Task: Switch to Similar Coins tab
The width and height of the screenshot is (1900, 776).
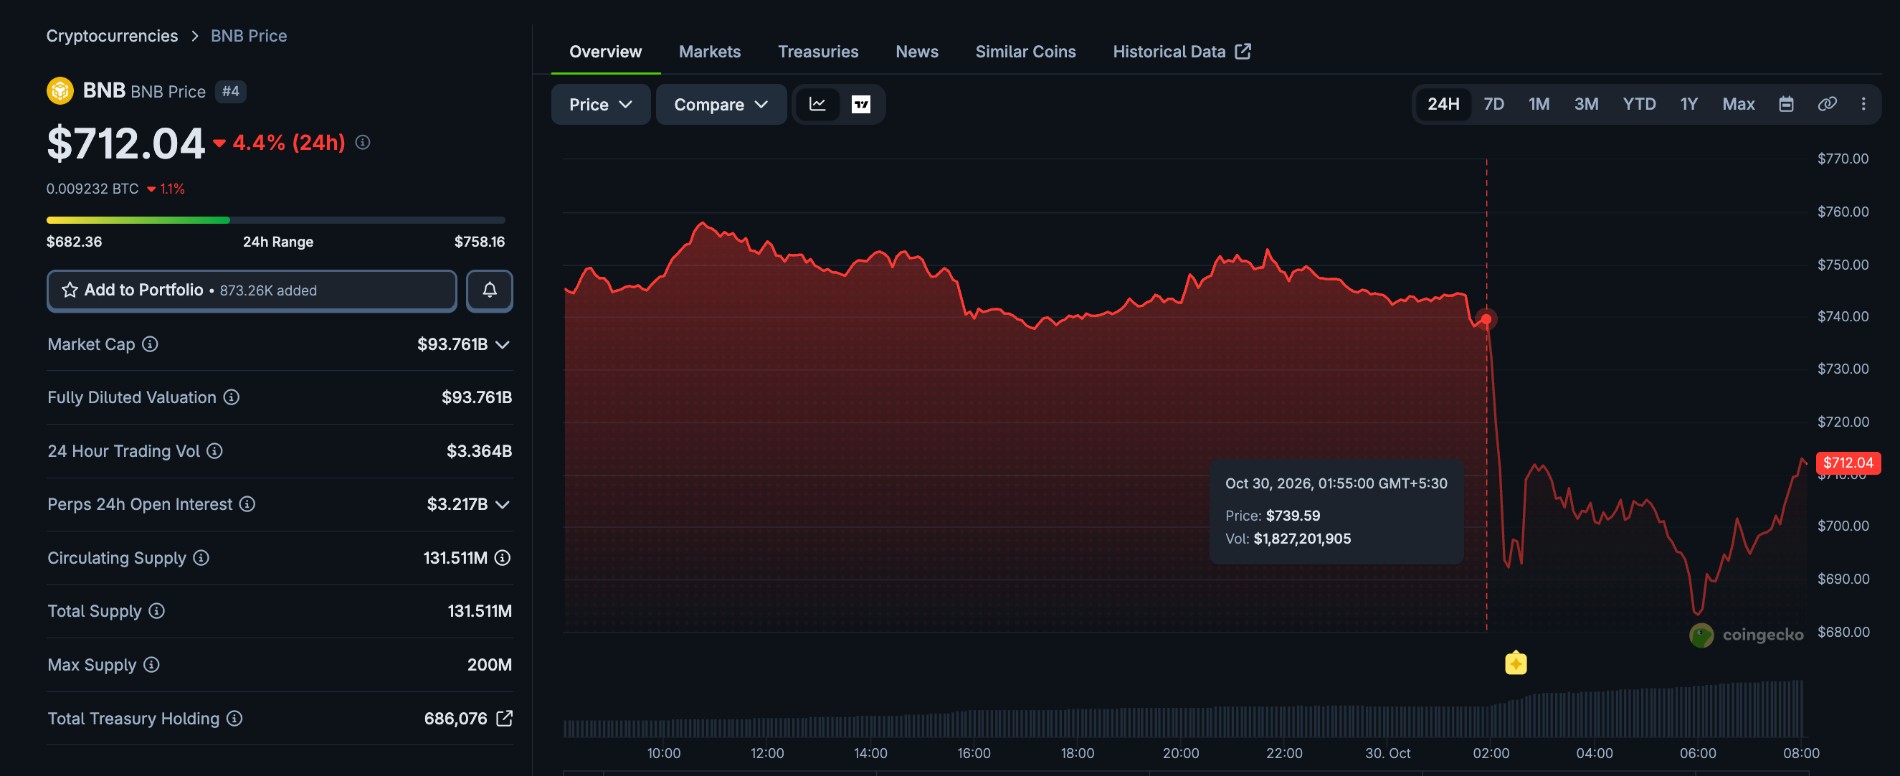Action: click(1026, 52)
